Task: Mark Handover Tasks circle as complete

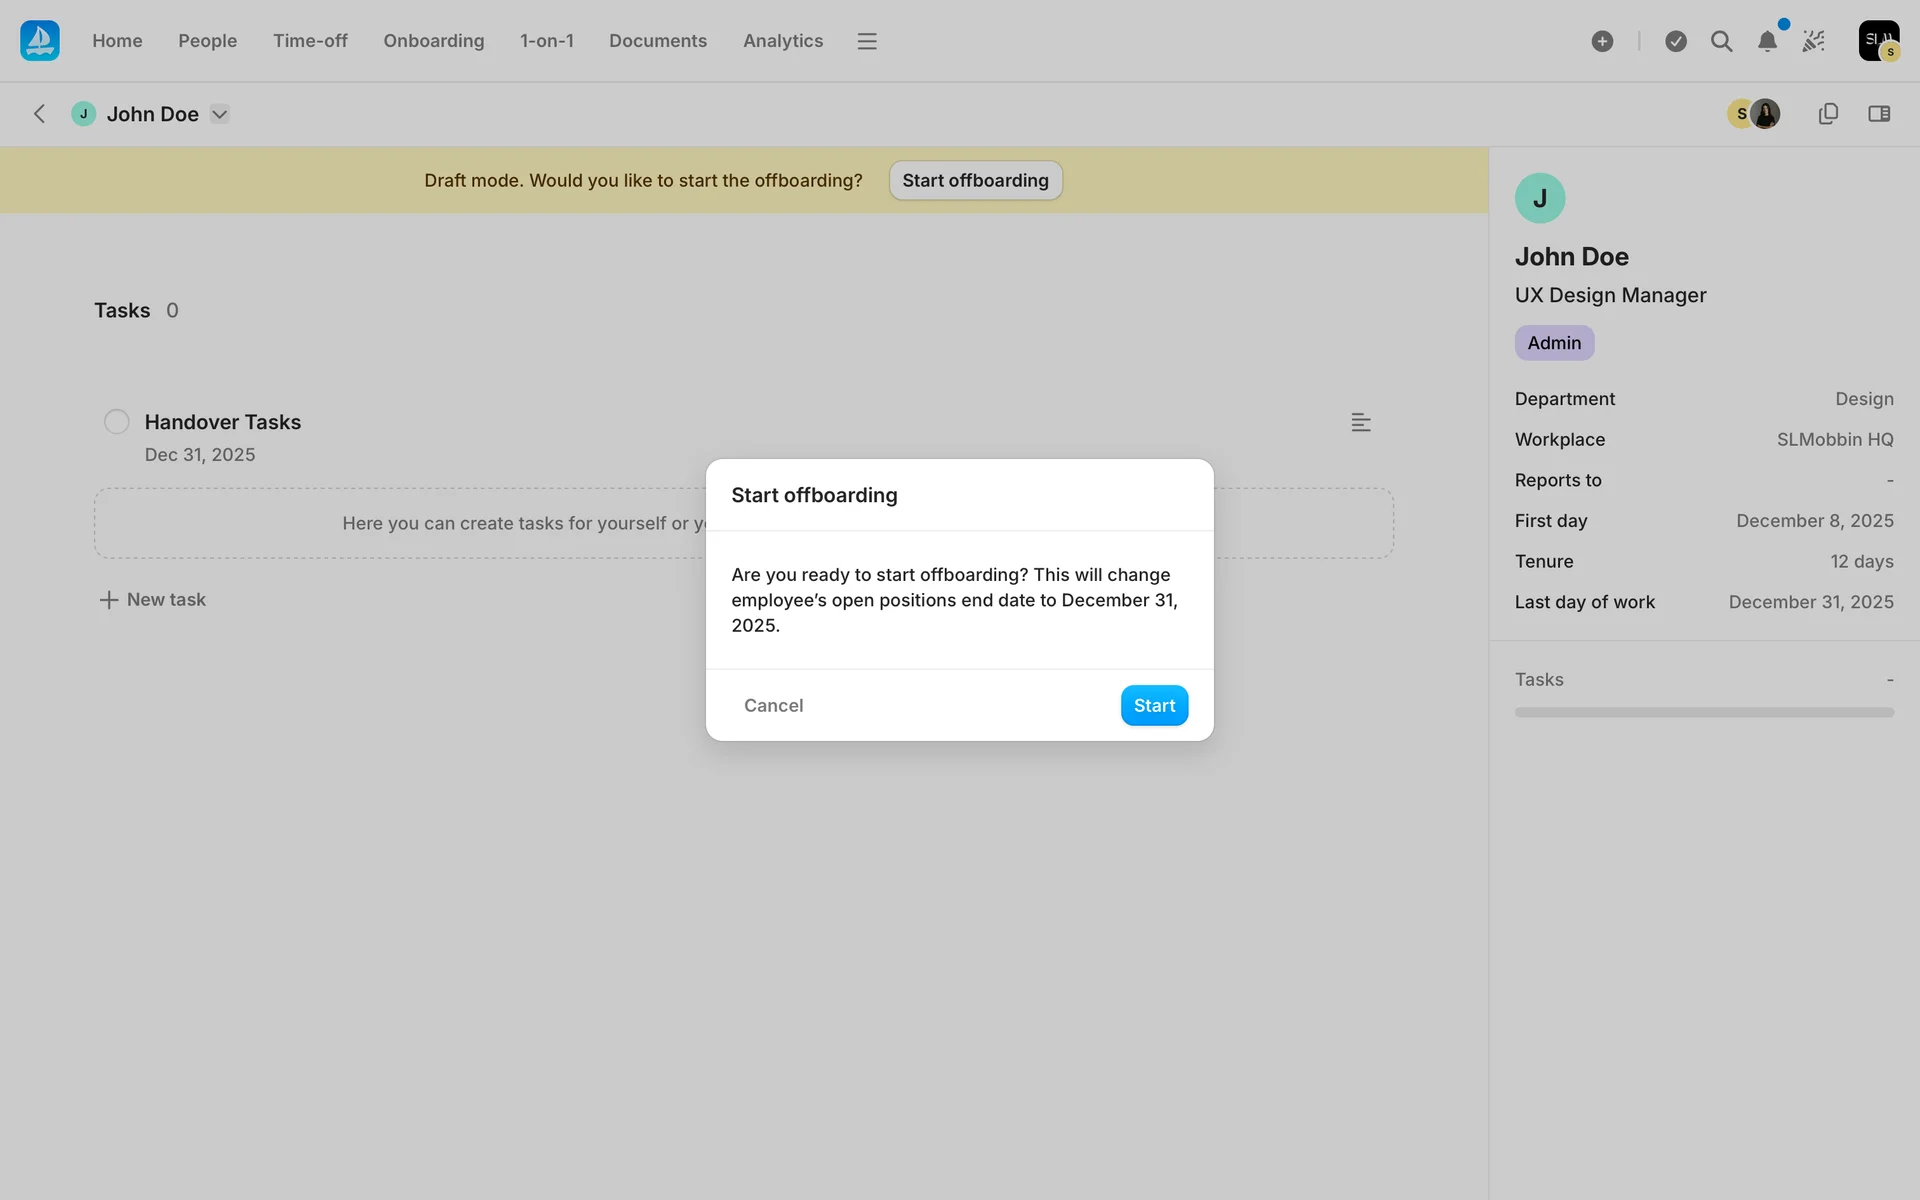Action: [x=117, y=422]
